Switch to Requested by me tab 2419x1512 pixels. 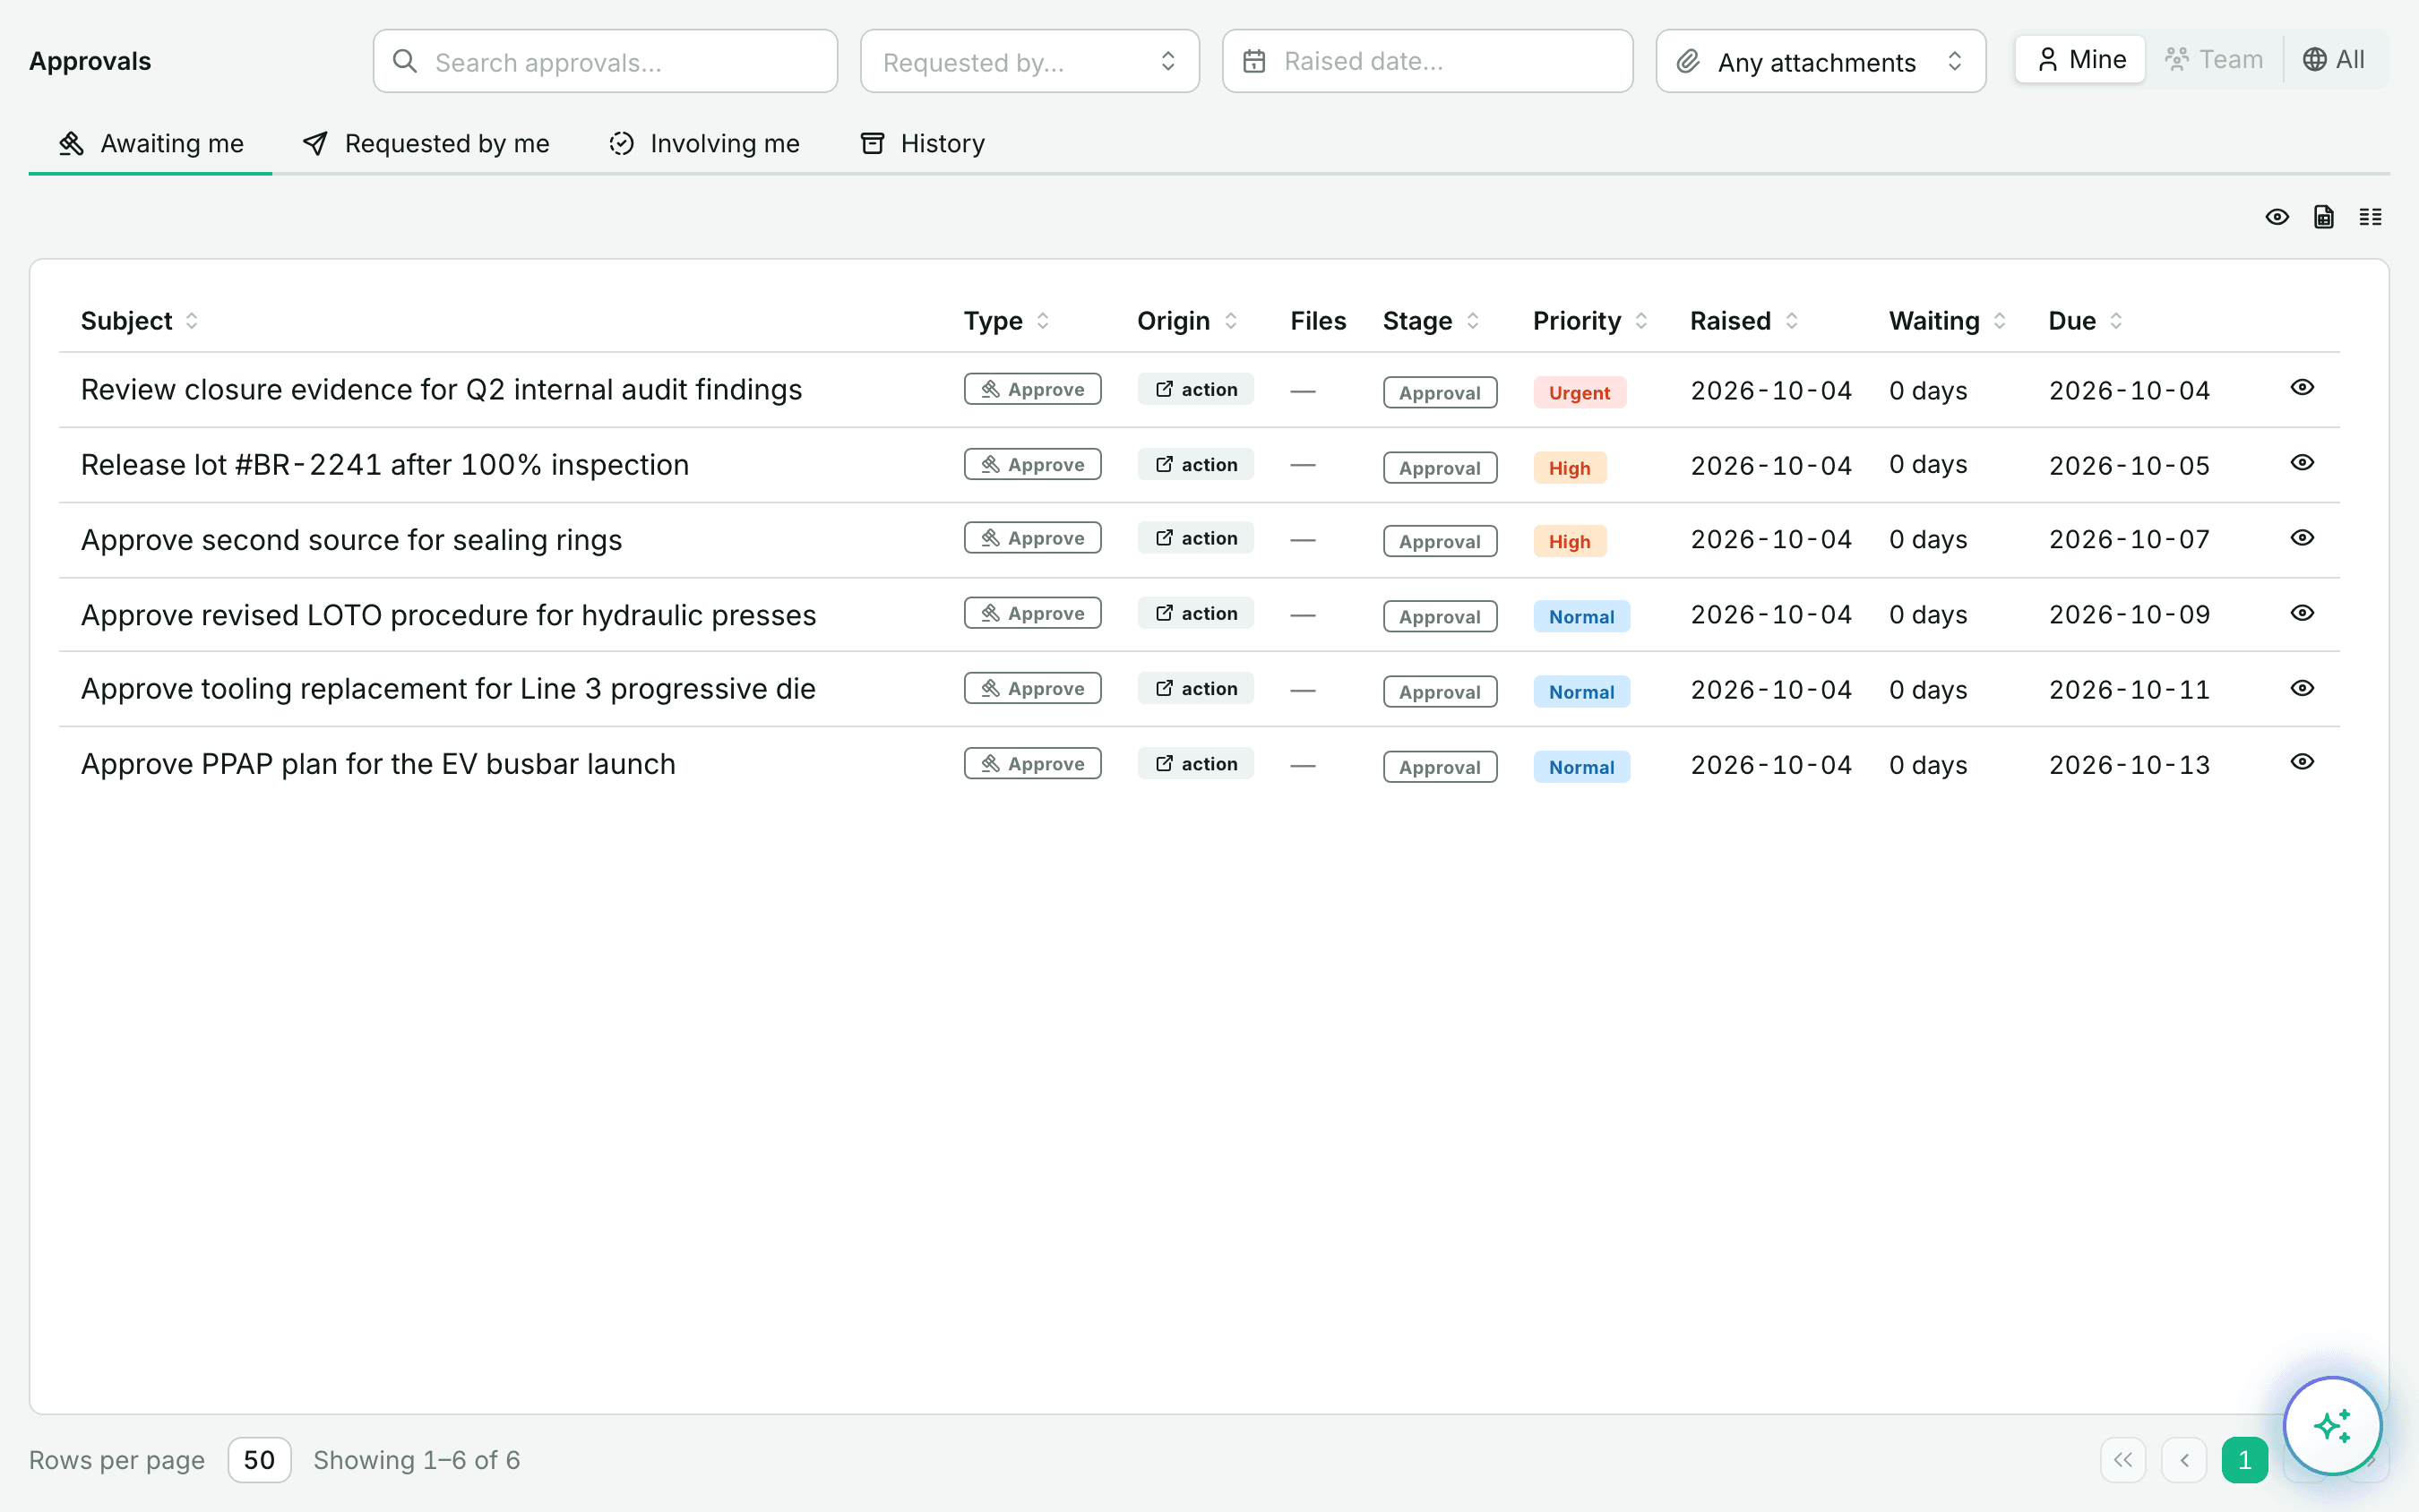click(426, 143)
